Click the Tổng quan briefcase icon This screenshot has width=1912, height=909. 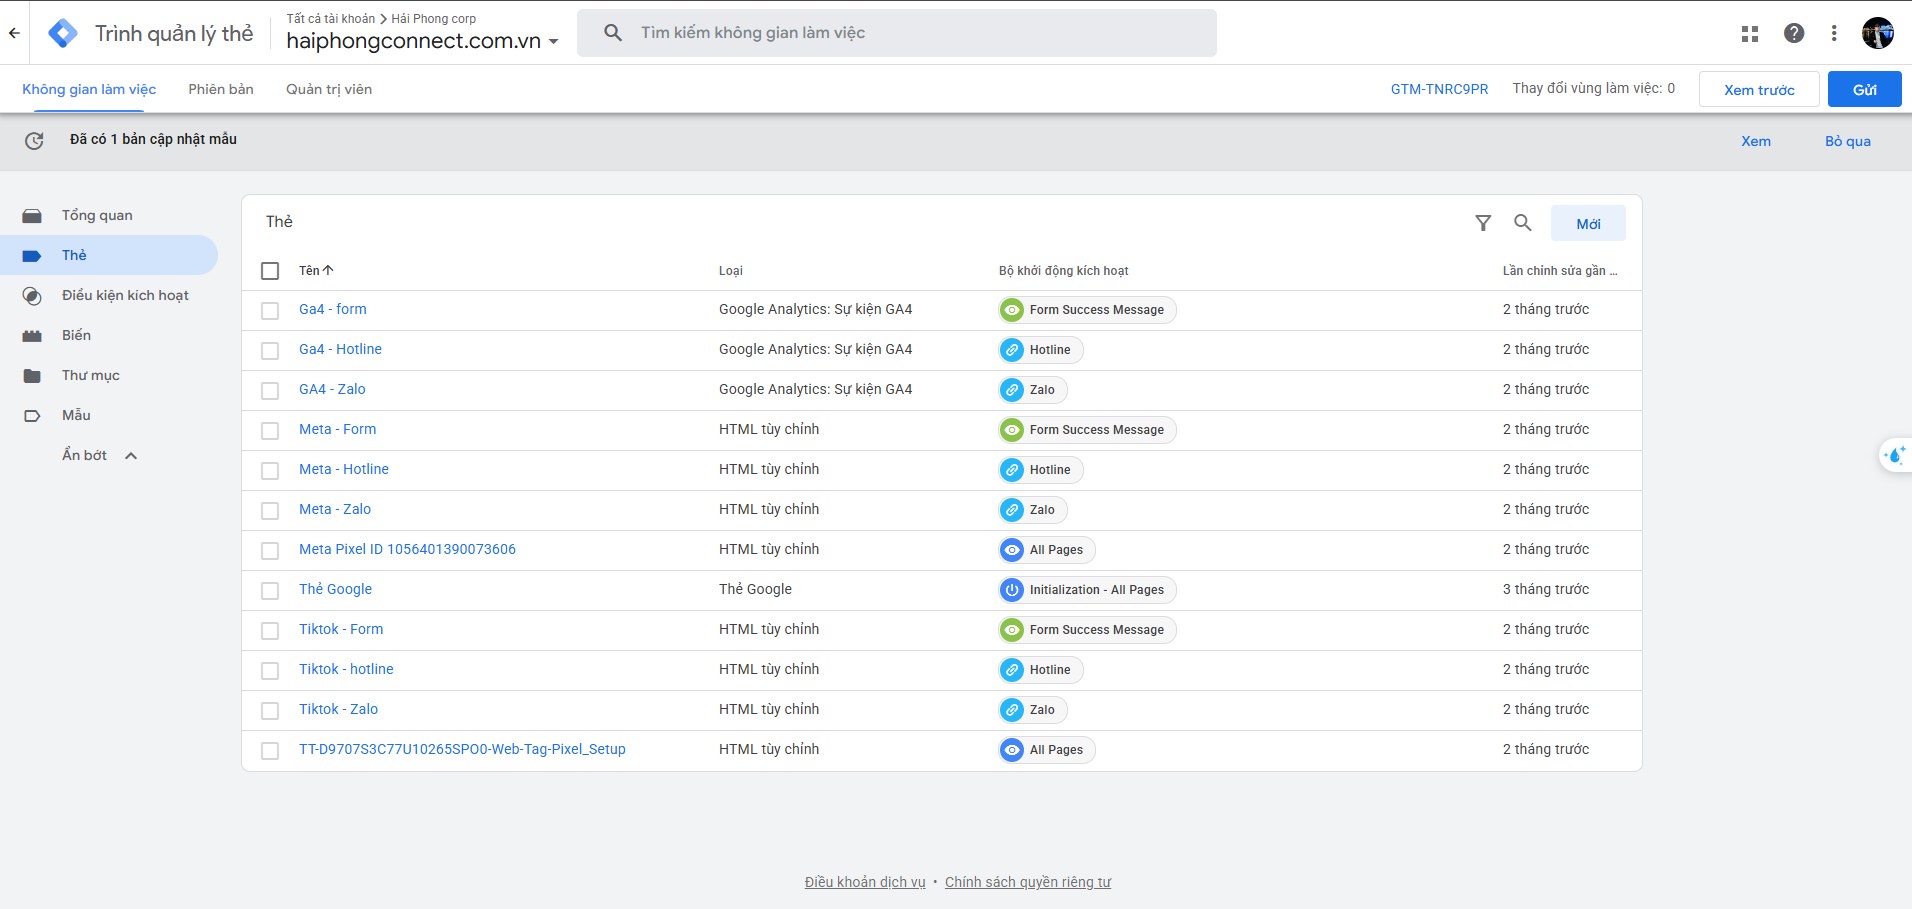coord(32,216)
